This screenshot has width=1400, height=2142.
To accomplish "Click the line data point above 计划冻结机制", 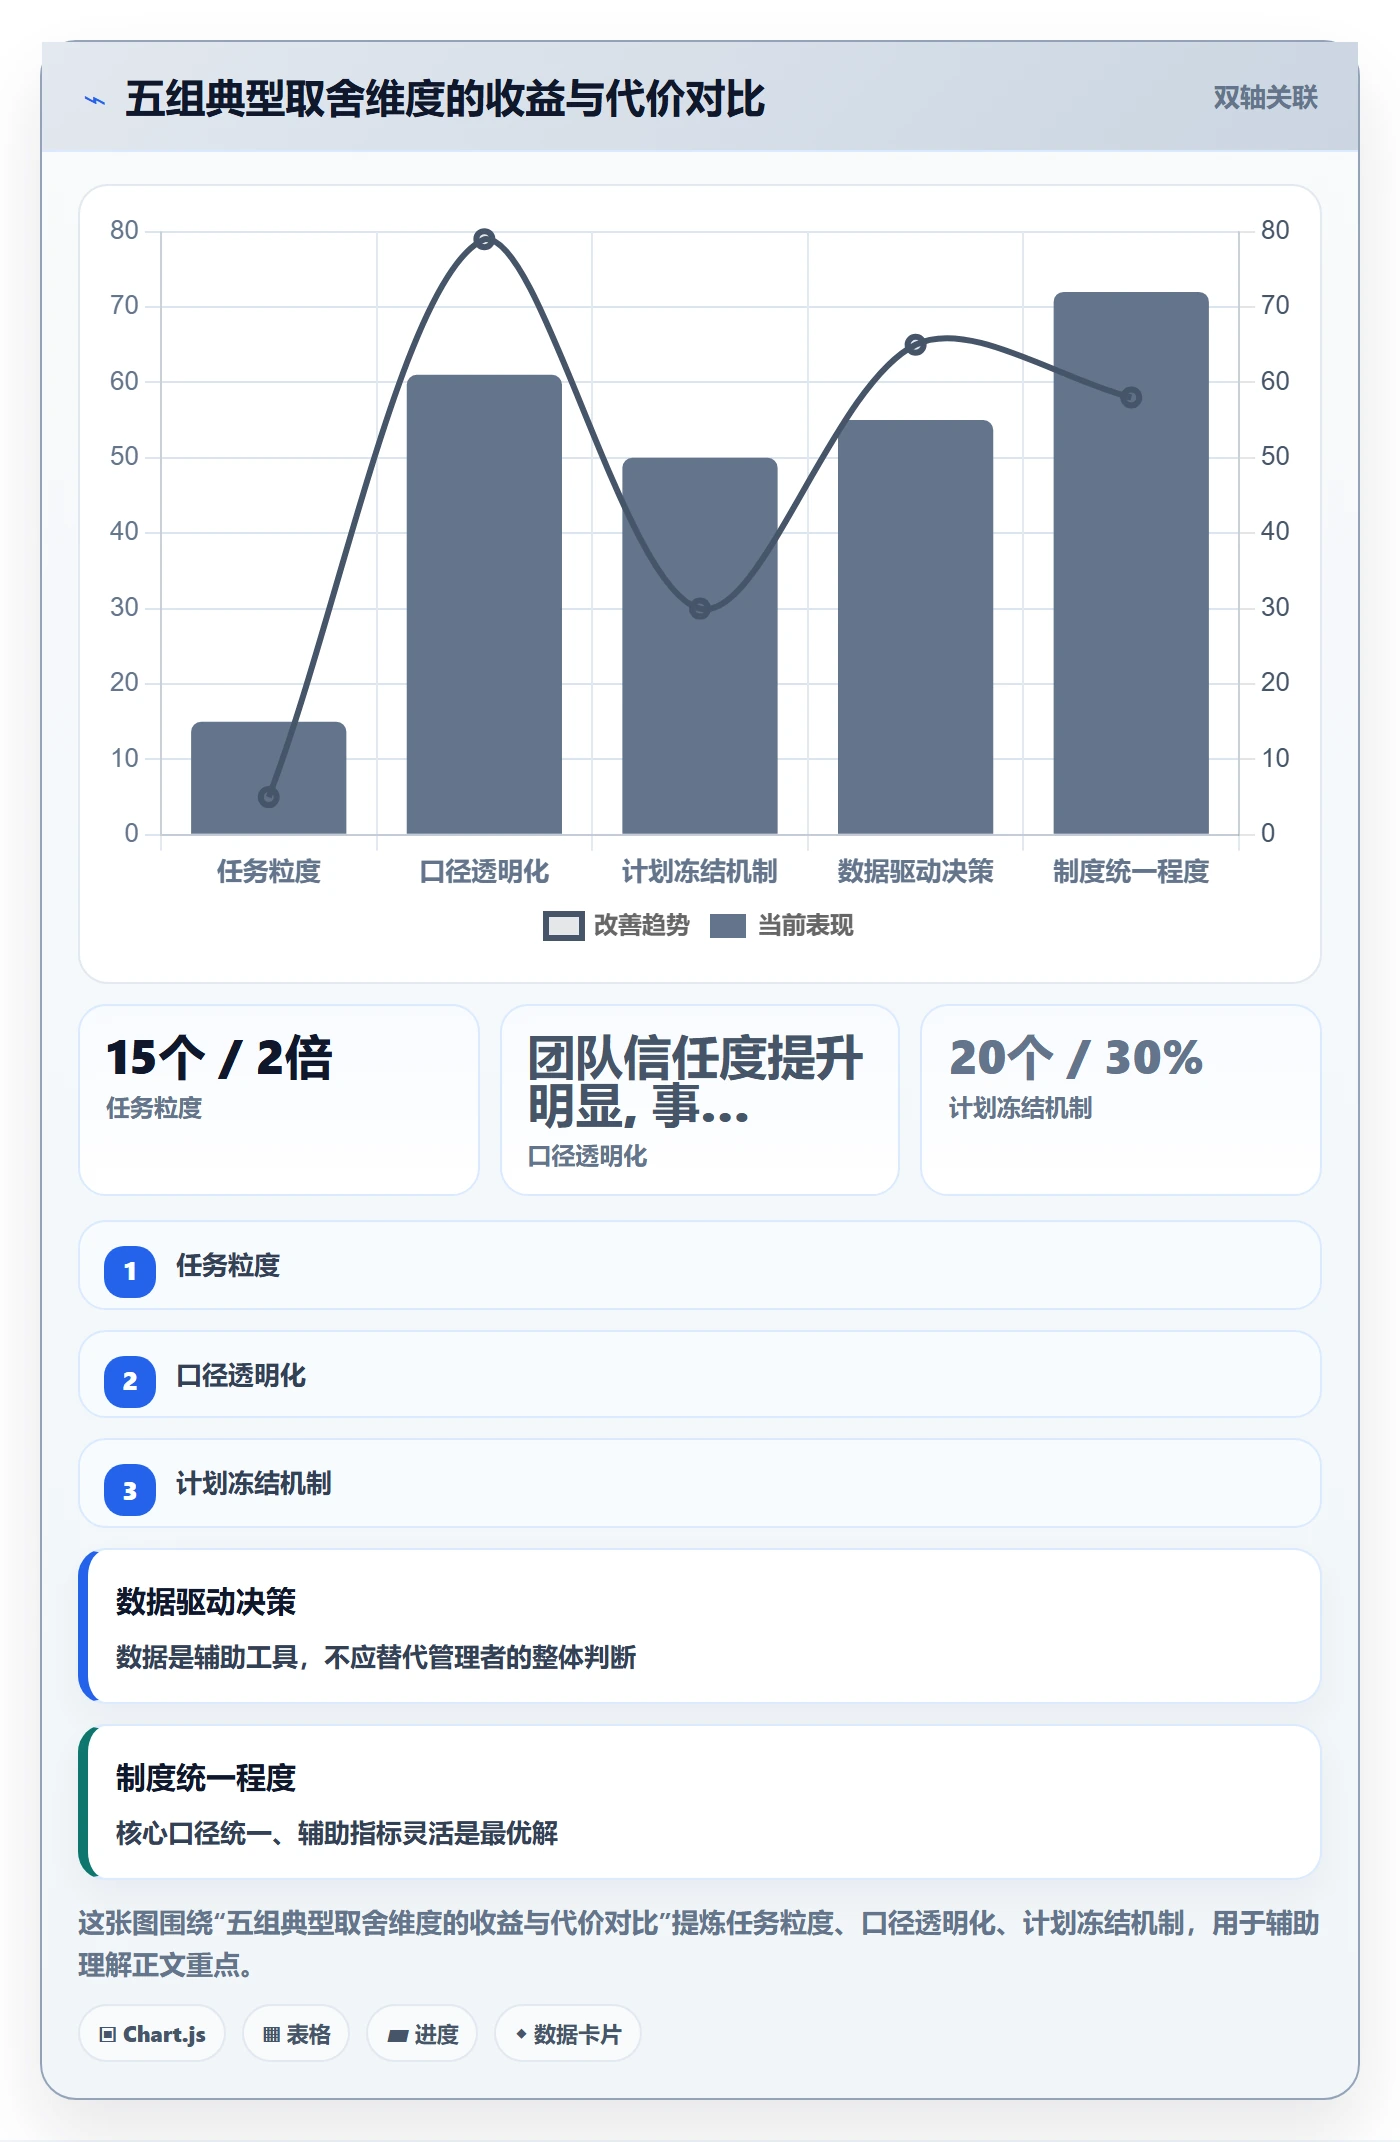I will click(700, 608).
